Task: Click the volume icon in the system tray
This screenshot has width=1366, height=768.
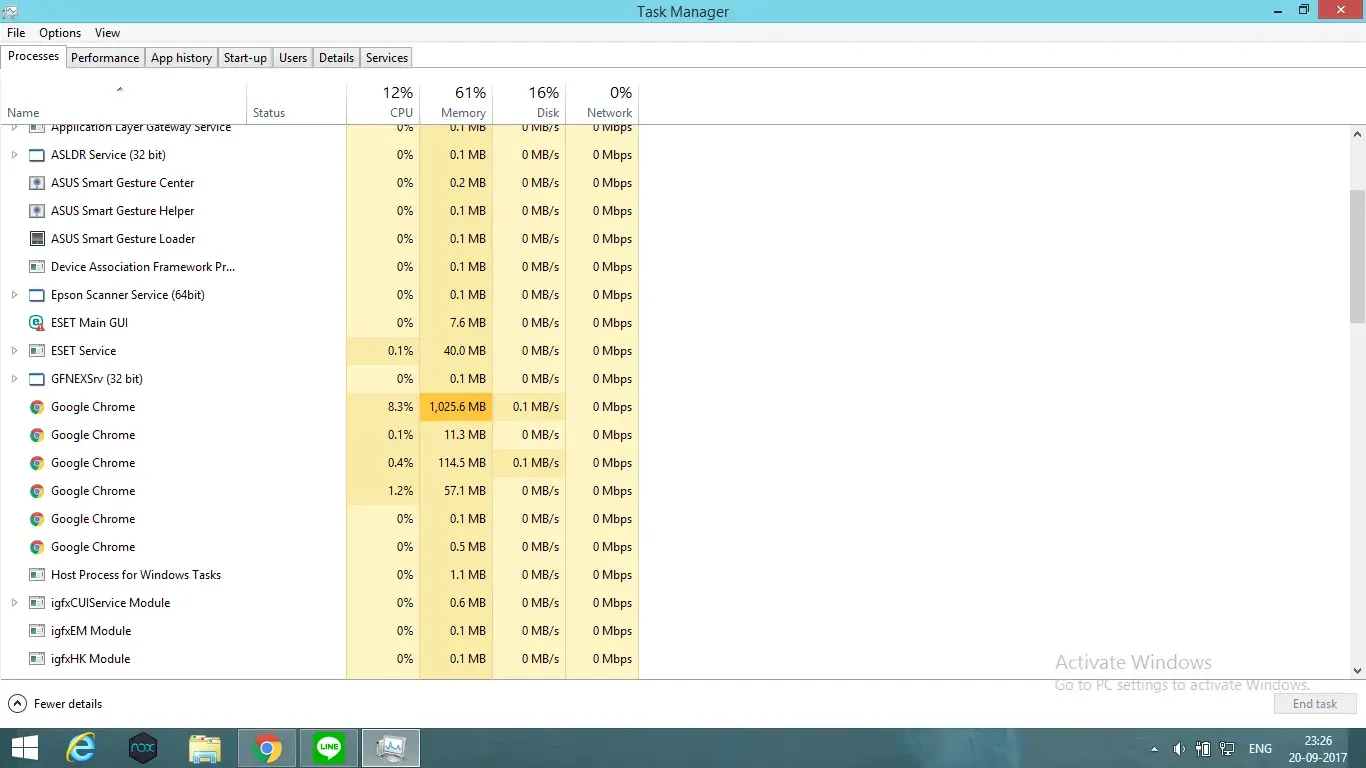Action: [x=1178, y=749]
